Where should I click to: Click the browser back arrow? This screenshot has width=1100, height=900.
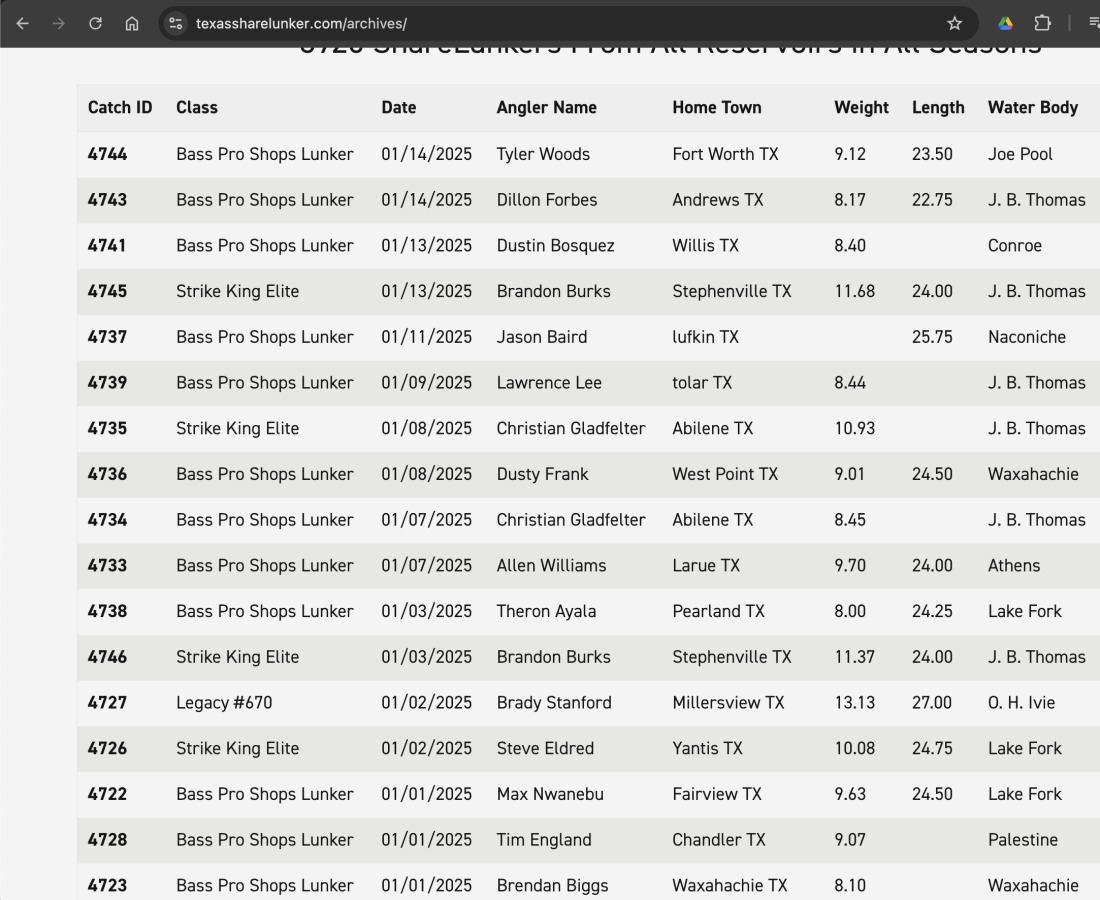click(x=23, y=23)
